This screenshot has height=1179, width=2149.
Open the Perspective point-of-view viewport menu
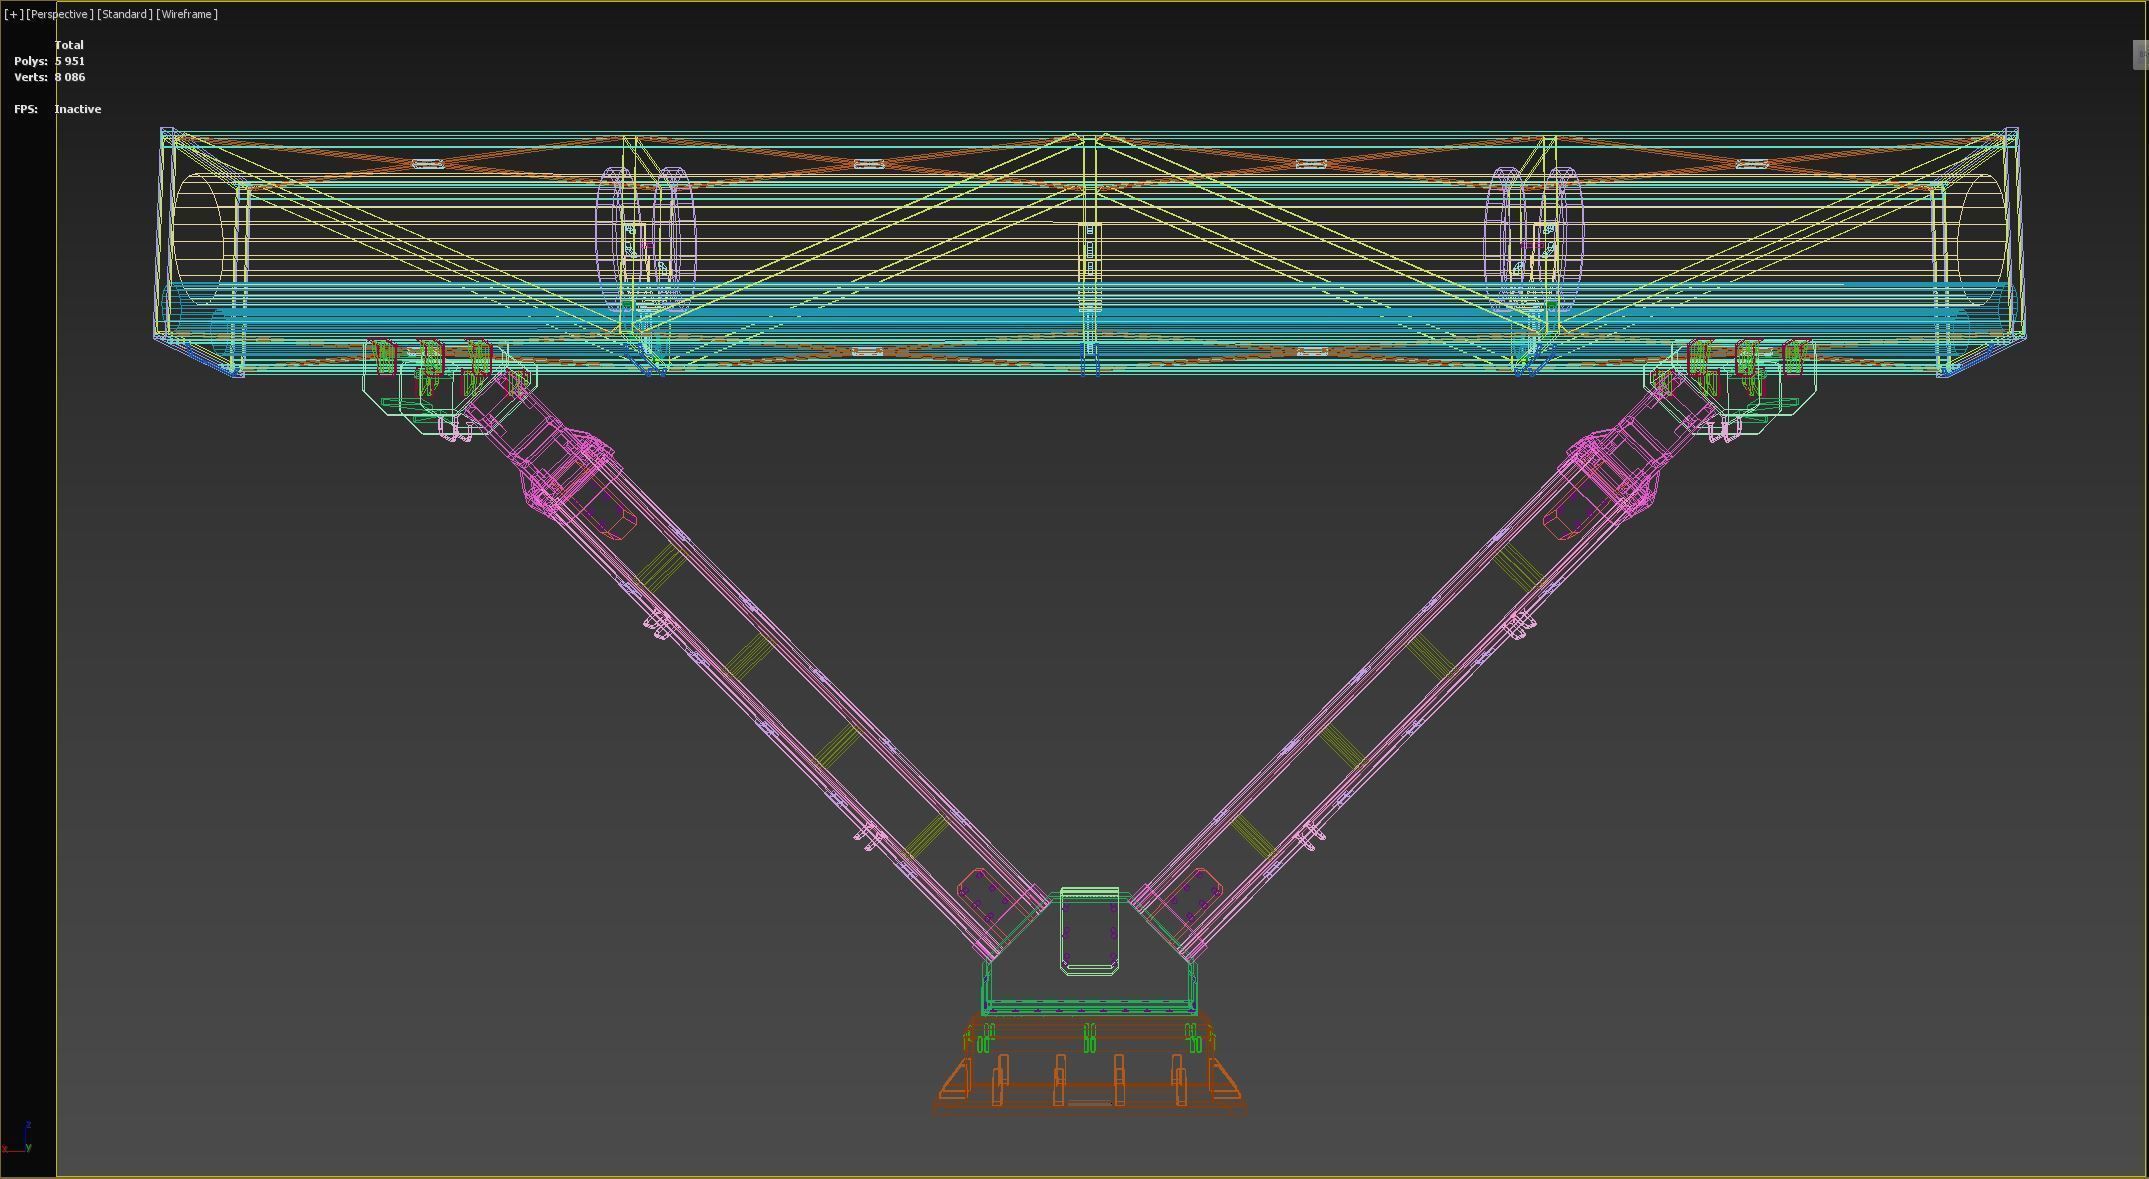[x=59, y=14]
